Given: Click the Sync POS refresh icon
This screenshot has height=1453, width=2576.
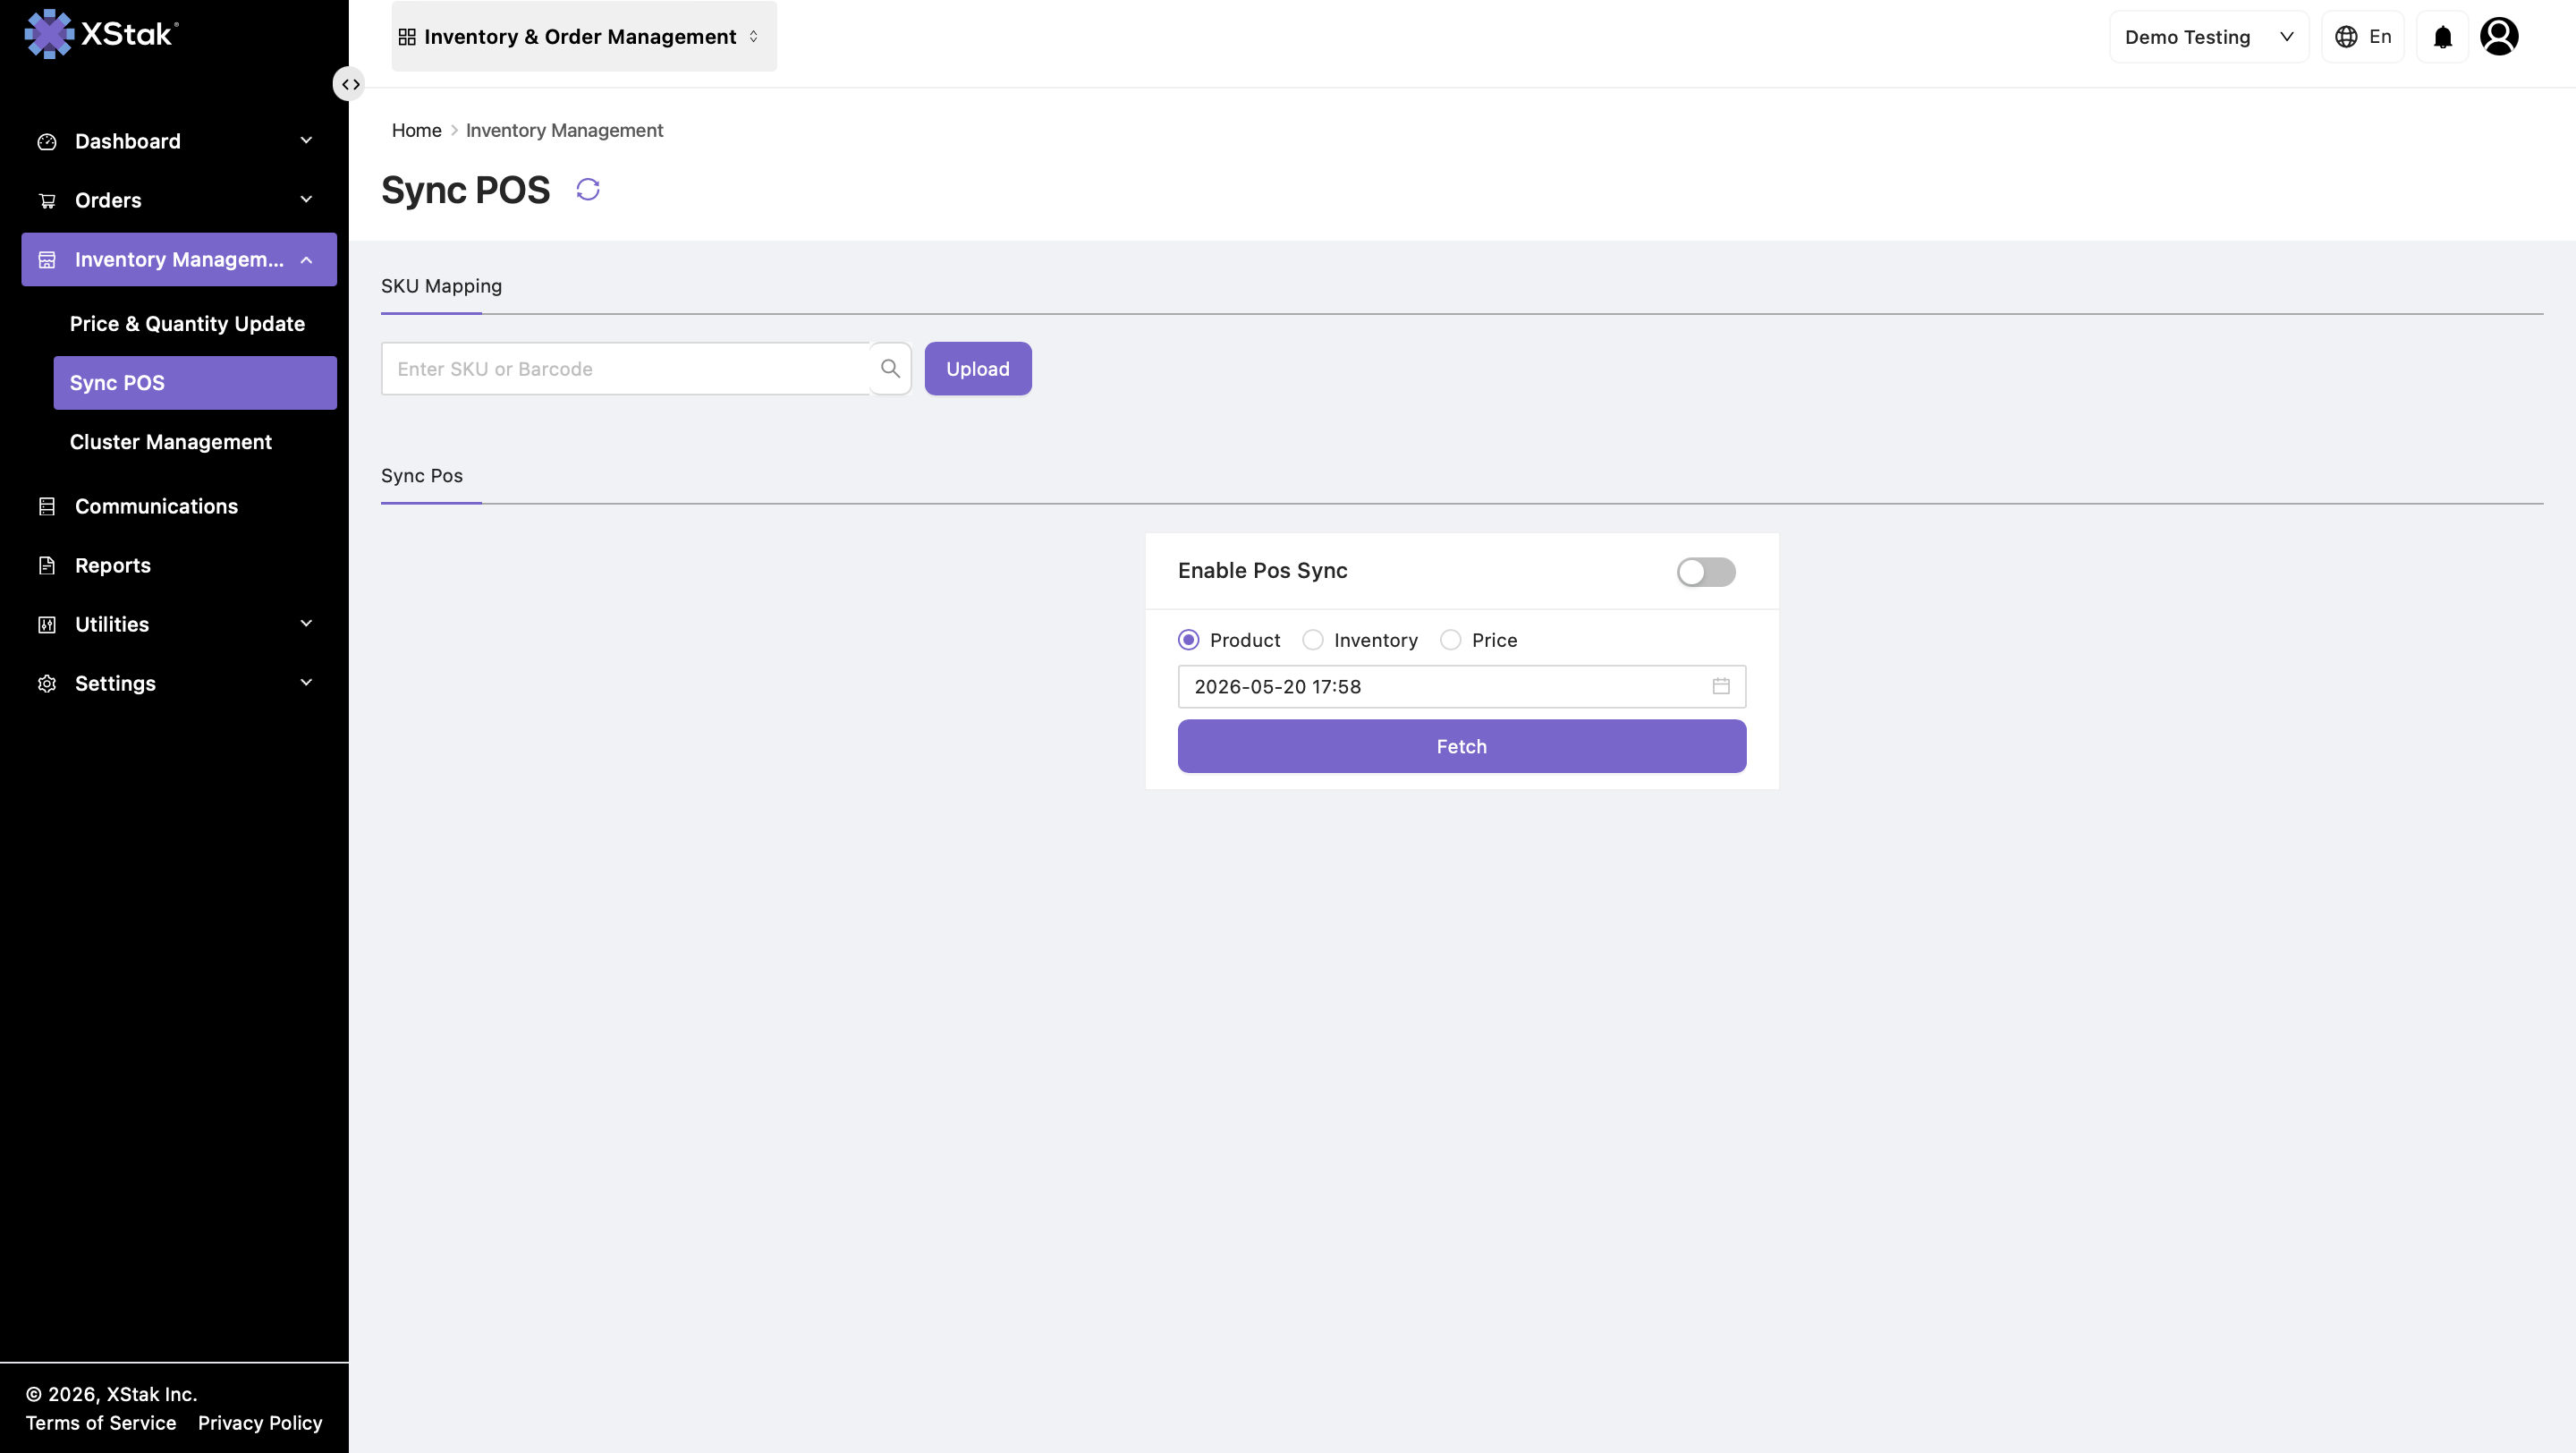Looking at the screenshot, I should point(588,189).
